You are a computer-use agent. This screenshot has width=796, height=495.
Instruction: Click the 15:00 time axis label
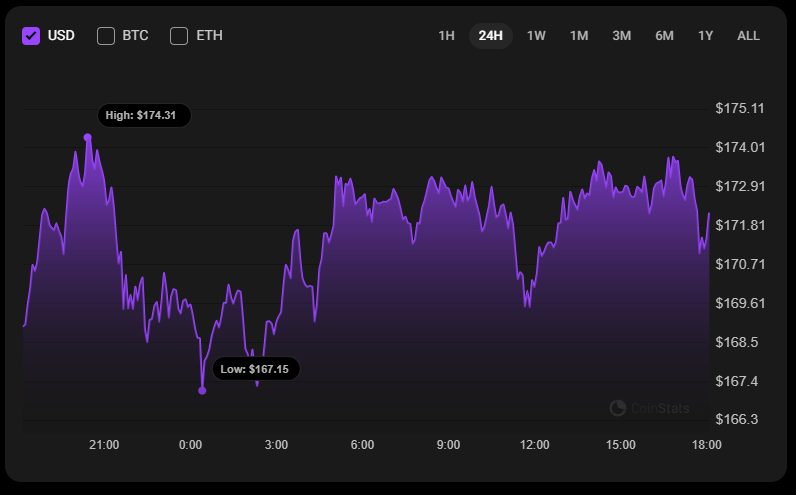coord(620,445)
